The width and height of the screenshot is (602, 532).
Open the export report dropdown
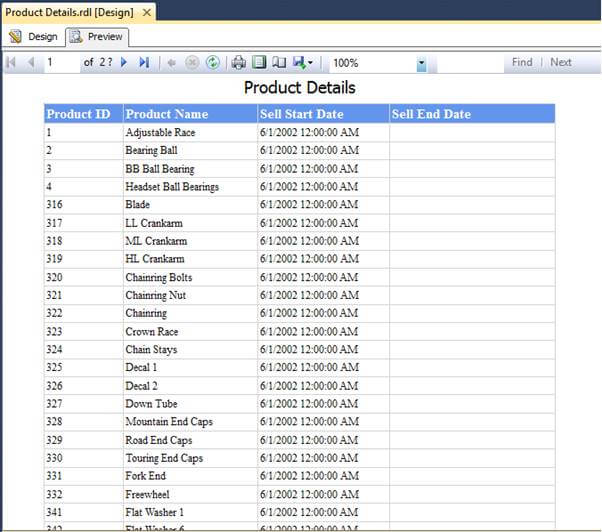303,63
